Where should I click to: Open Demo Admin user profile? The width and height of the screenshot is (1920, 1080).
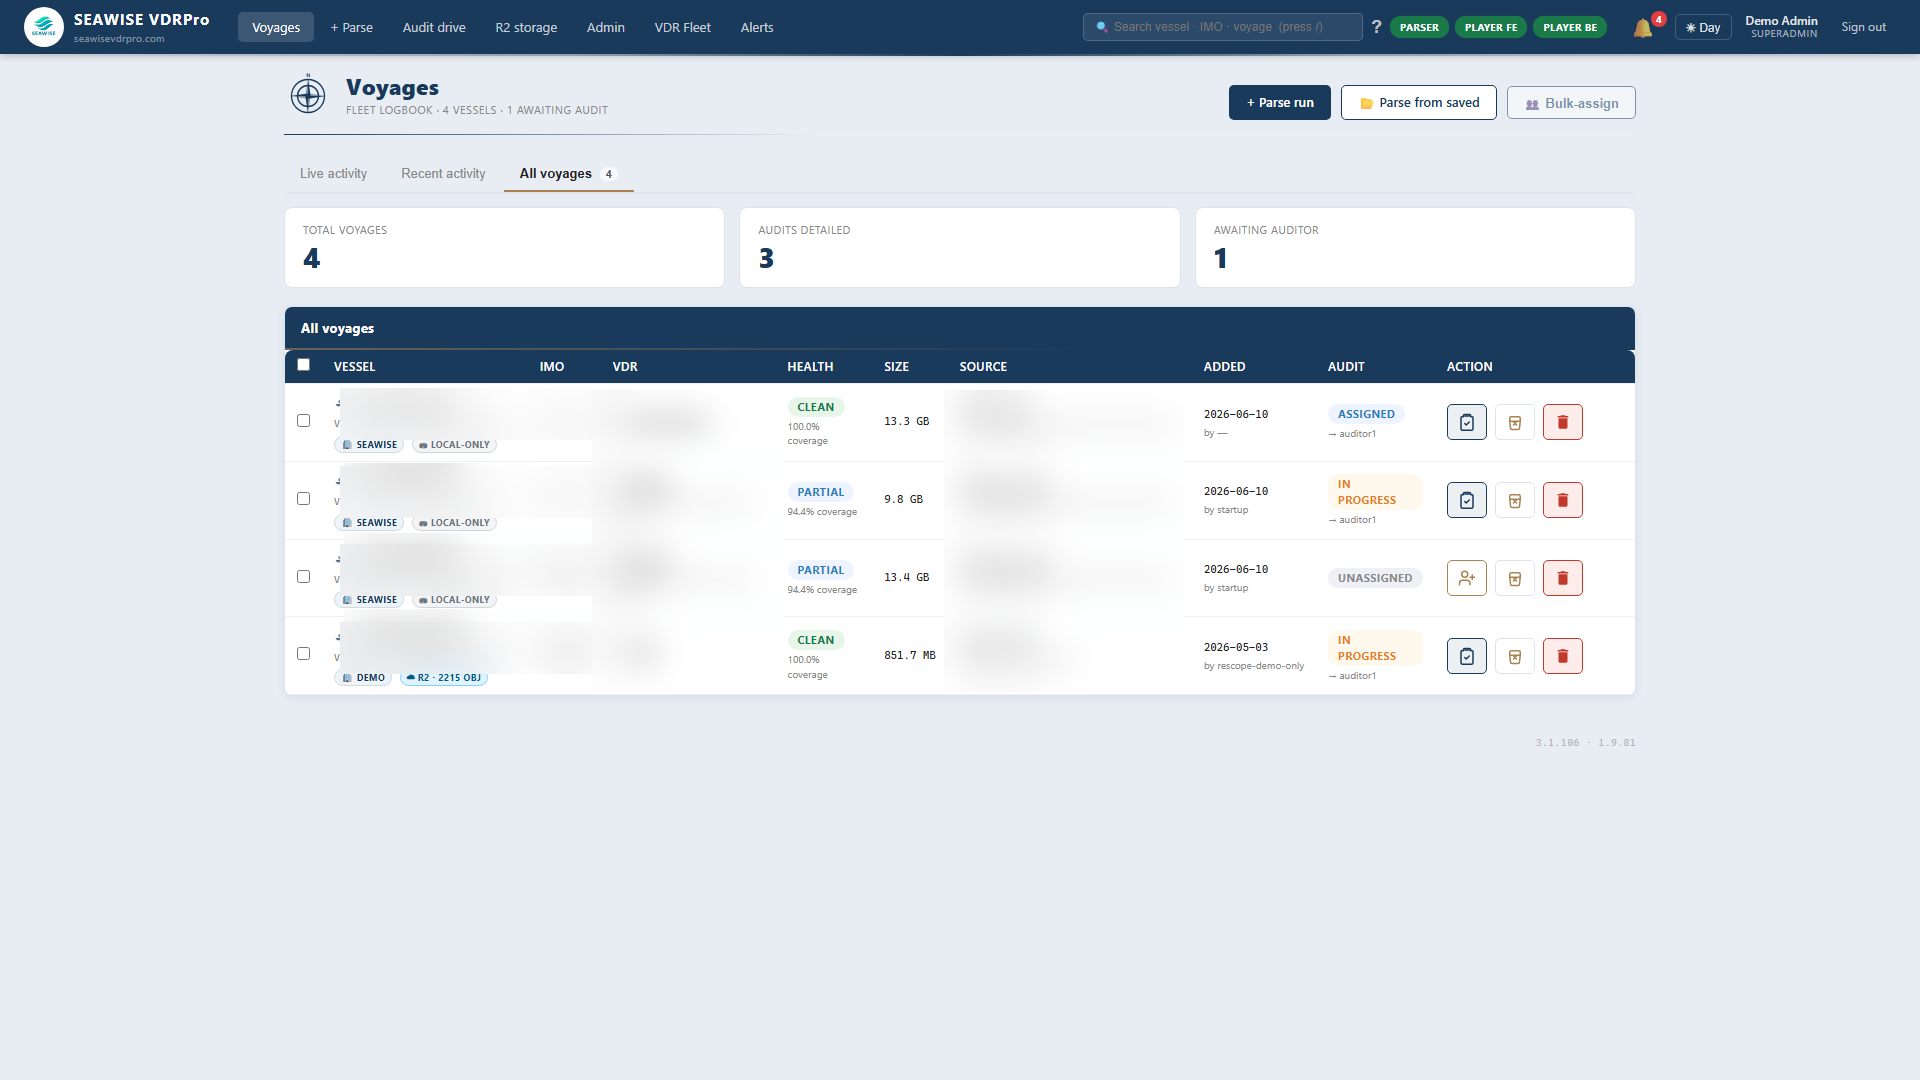(1781, 27)
